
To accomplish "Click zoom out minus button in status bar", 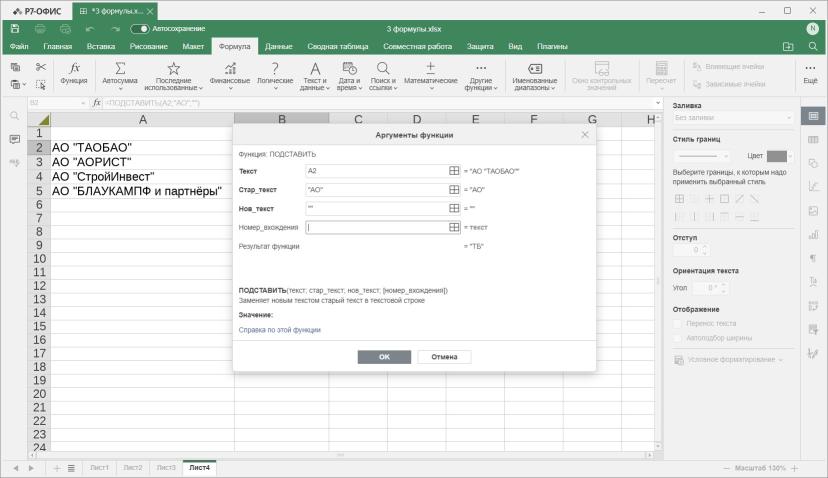I will pyautogui.click(x=726, y=468).
